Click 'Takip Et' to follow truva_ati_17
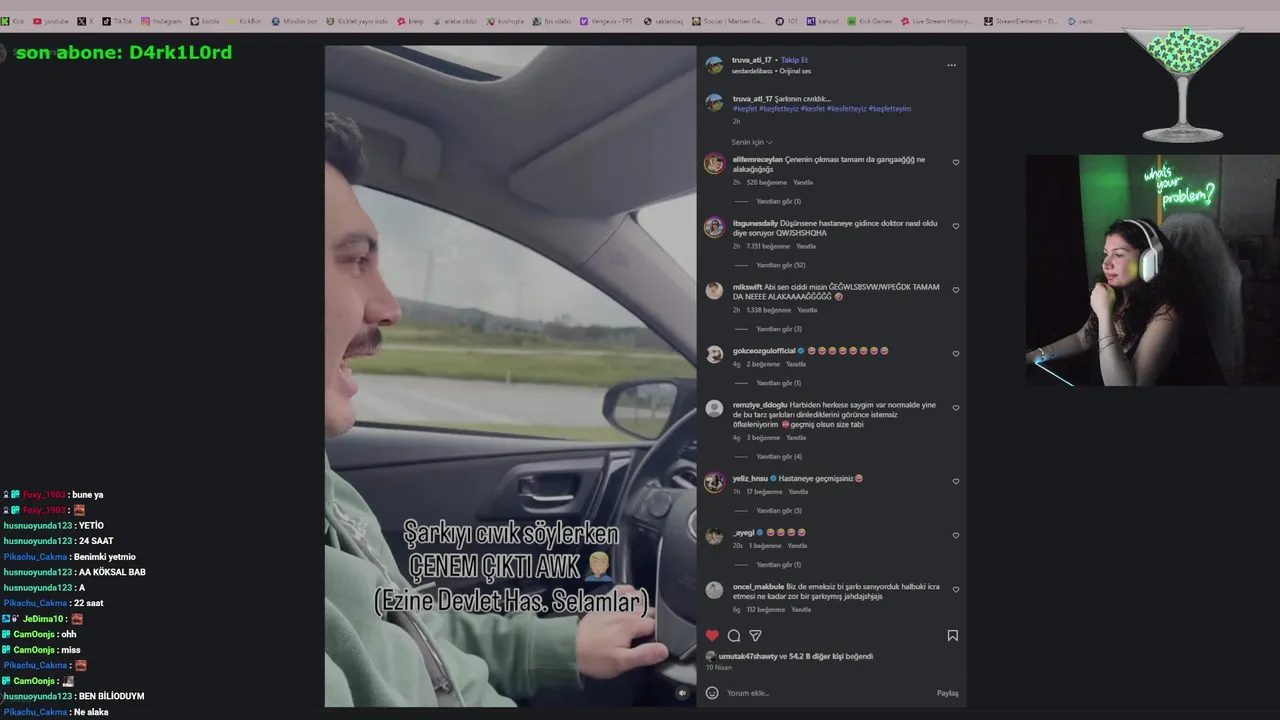Screen dimensions: 1280x720 click(794, 60)
